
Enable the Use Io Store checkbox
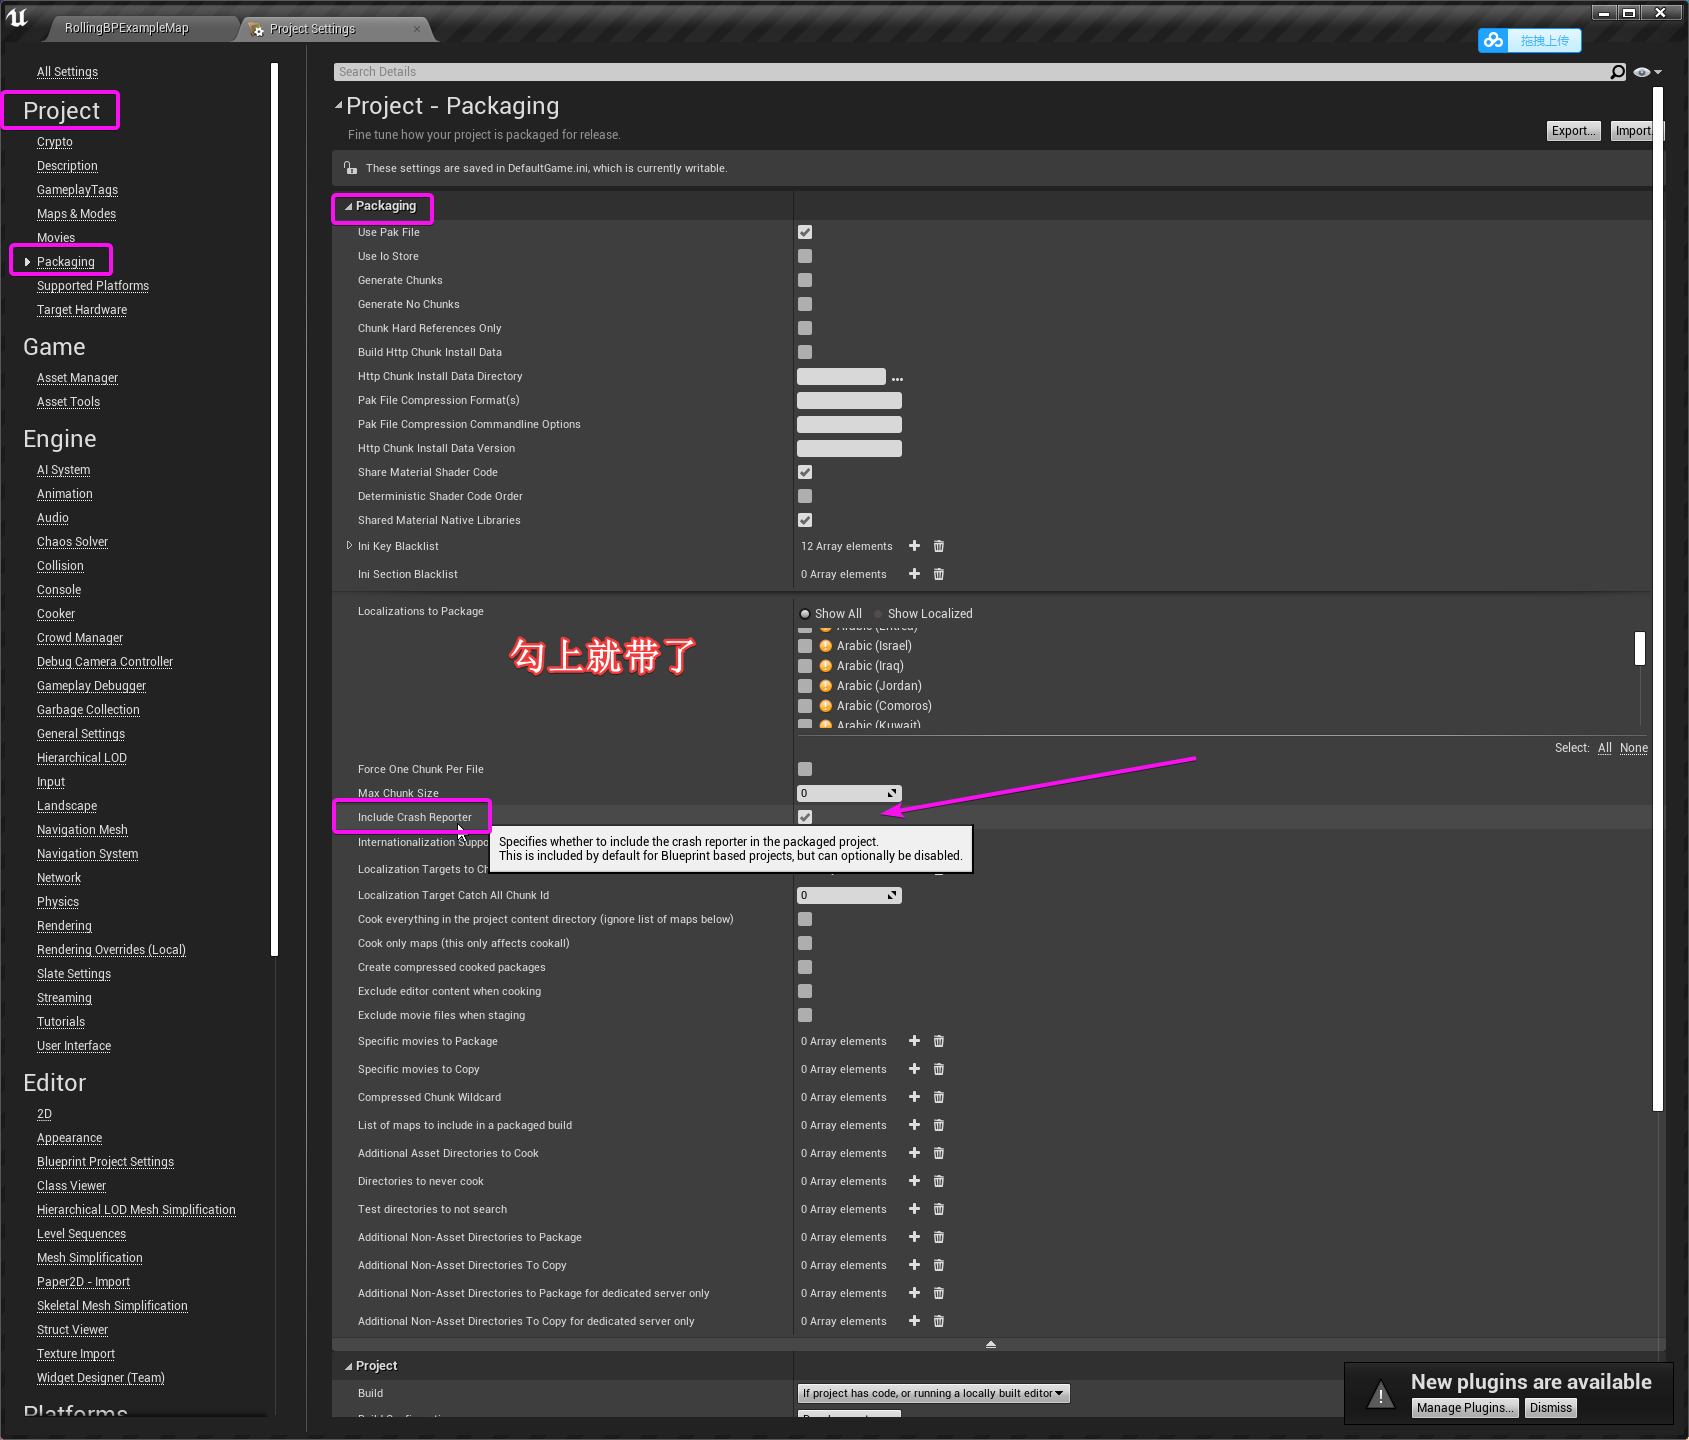point(805,256)
